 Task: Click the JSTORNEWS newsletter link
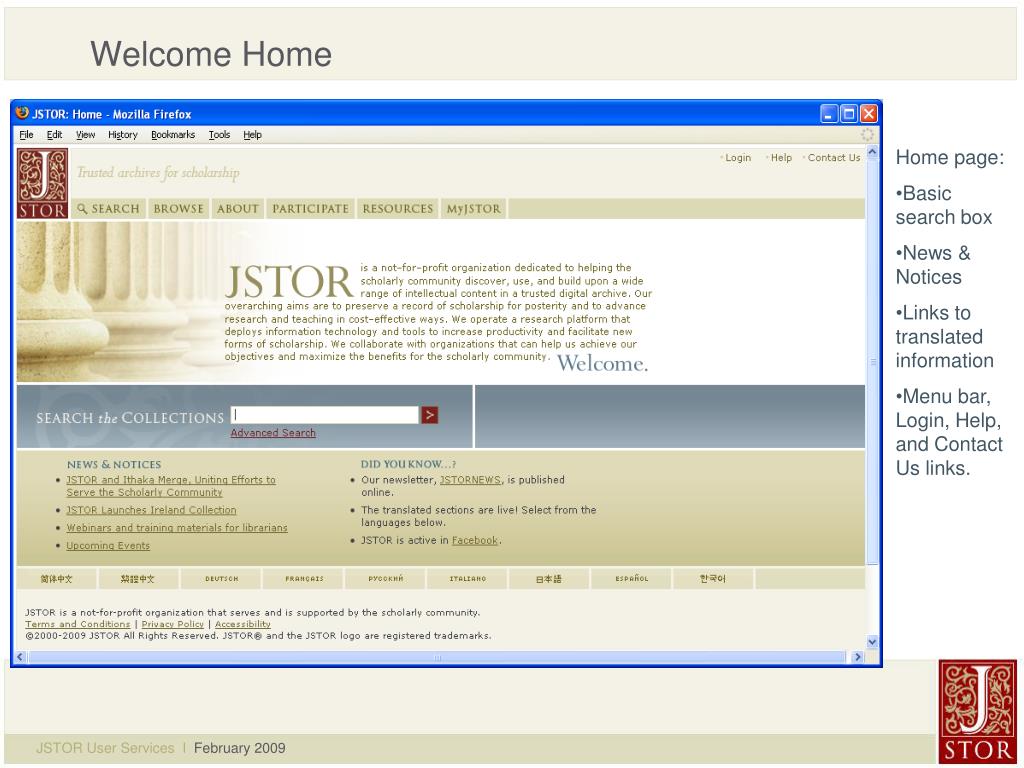(x=470, y=480)
